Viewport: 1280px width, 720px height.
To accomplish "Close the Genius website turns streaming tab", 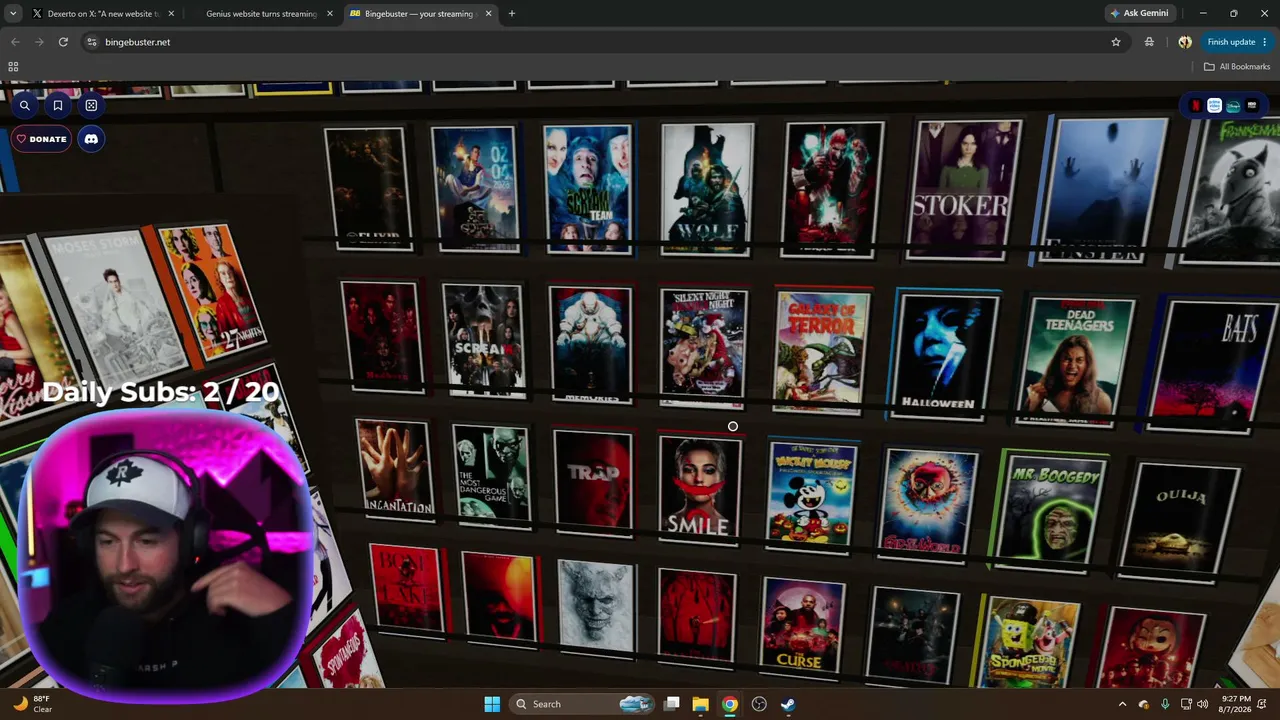I will 331,14.
